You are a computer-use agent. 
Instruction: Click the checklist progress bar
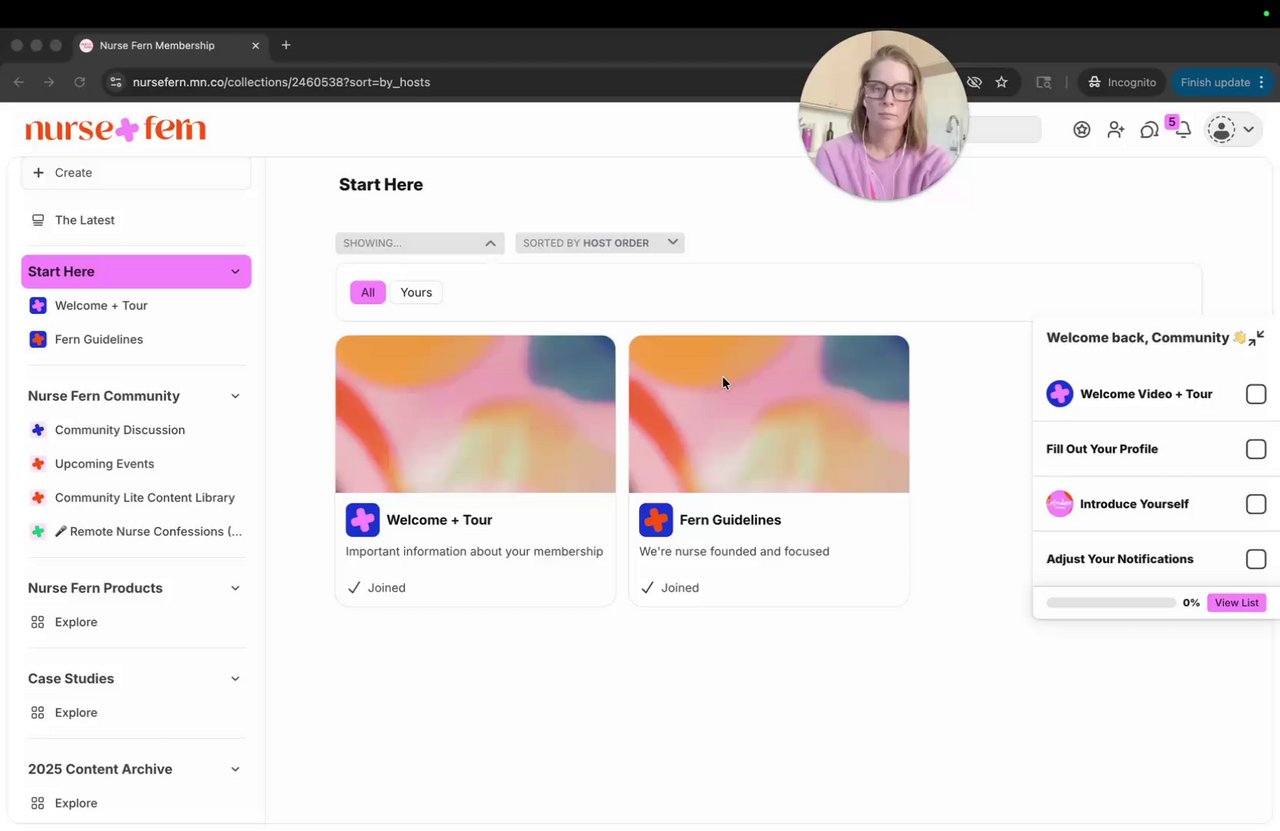click(x=1111, y=603)
